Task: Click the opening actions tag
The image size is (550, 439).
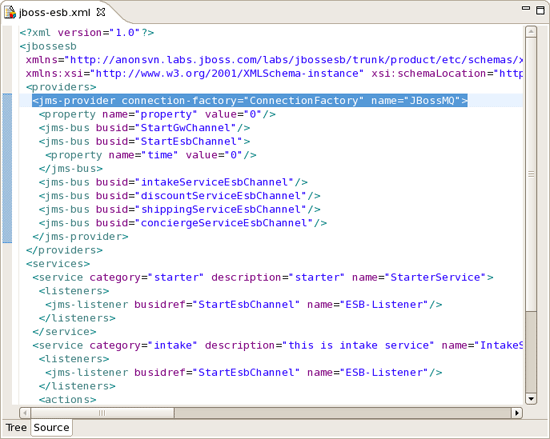Action: click(x=67, y=400)
